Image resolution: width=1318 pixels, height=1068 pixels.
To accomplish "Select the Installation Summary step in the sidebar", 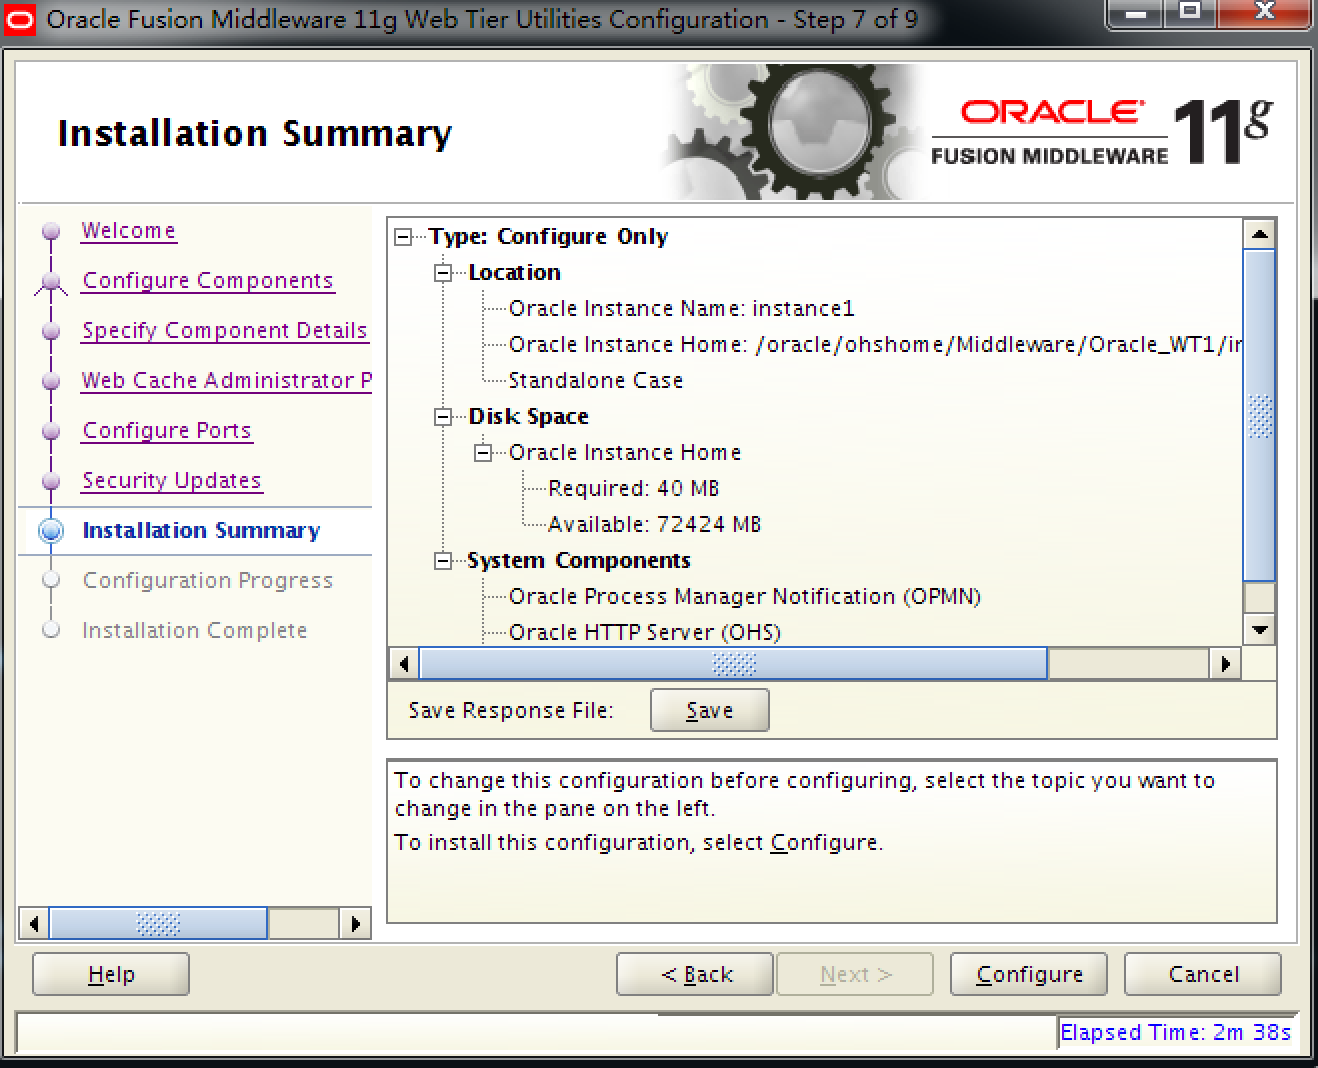I will pos(201,531).
